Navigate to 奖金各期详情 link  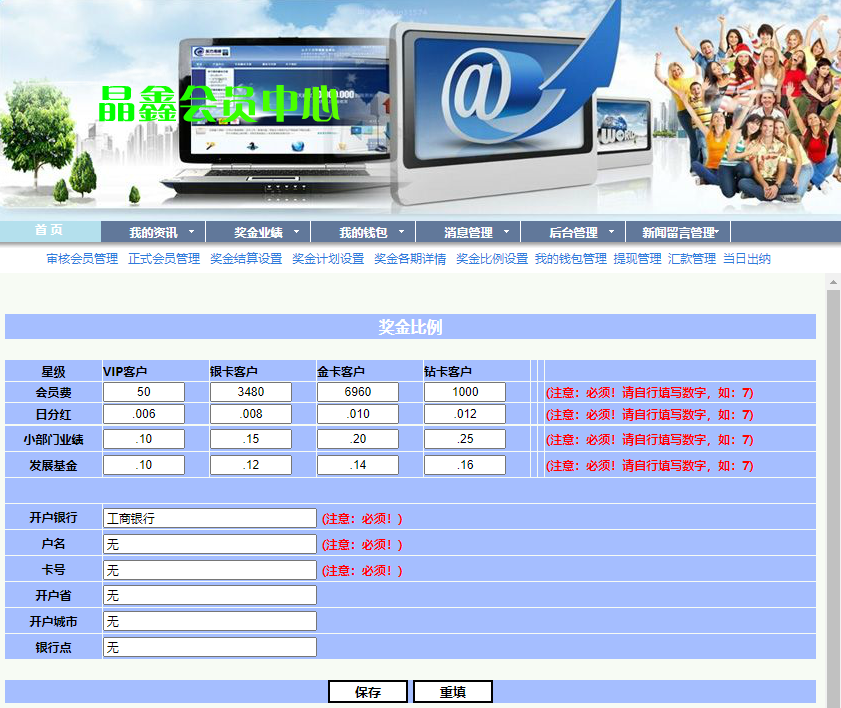click(410, 259)
